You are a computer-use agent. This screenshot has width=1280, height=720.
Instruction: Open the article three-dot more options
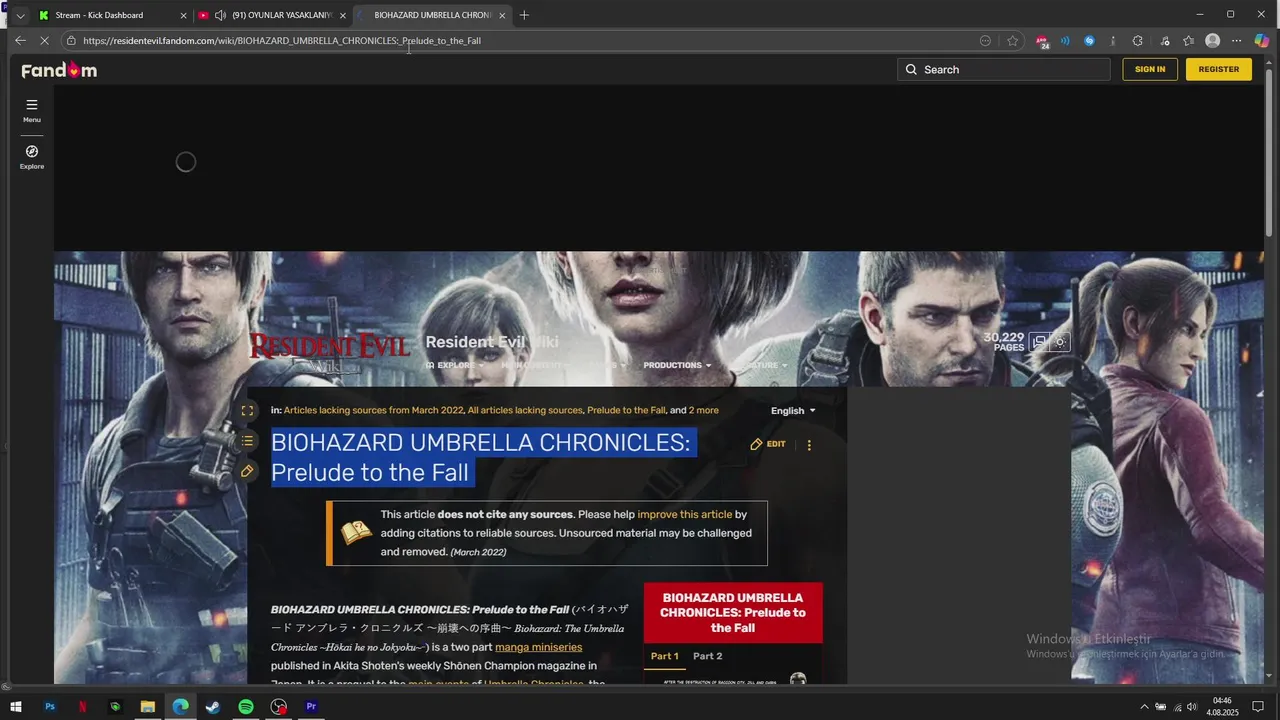[809, 445]
